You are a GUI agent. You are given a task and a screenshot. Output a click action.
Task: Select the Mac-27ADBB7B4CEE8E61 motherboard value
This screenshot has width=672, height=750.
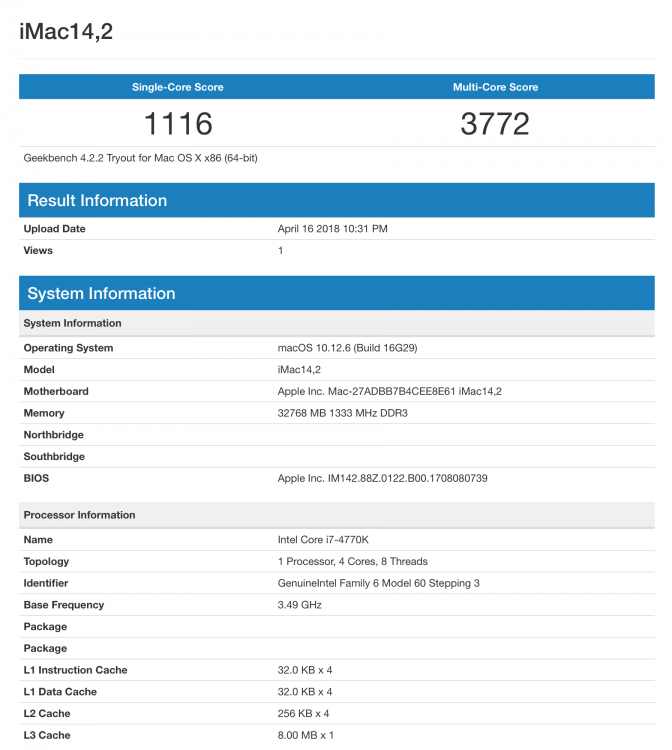point(390,391)
